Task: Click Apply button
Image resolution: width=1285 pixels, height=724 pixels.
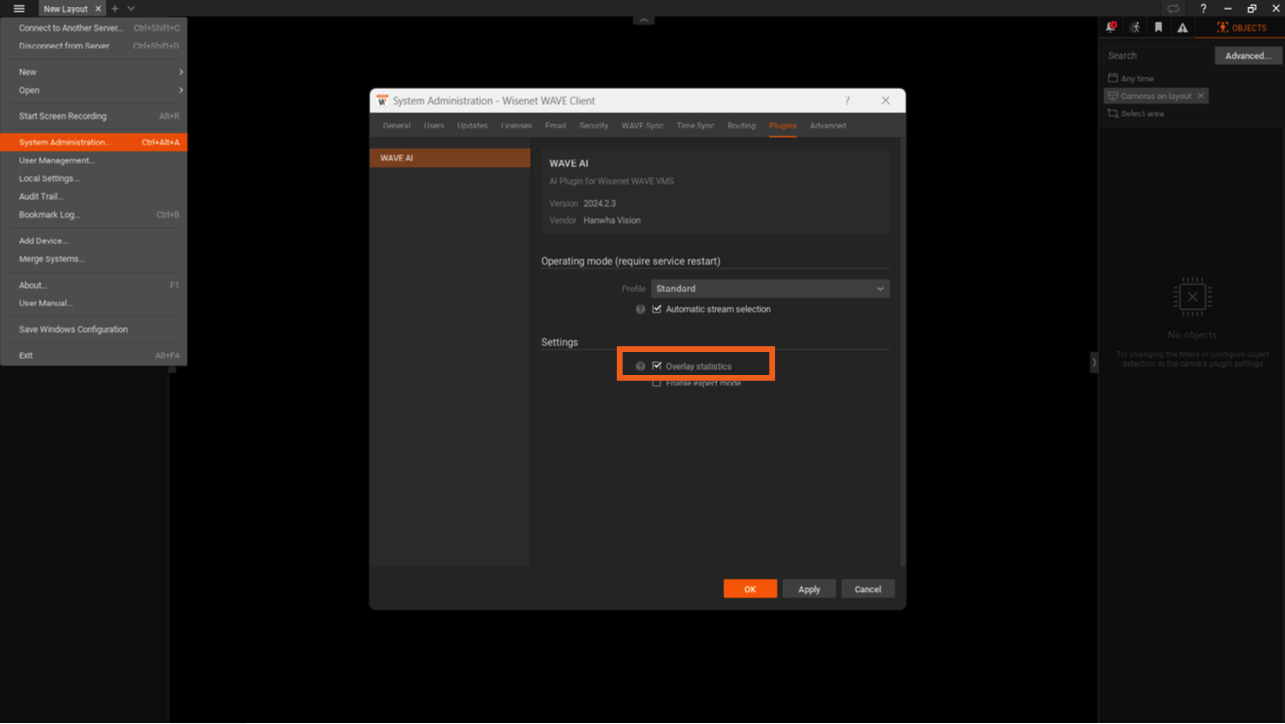Action: click(809, 589)
